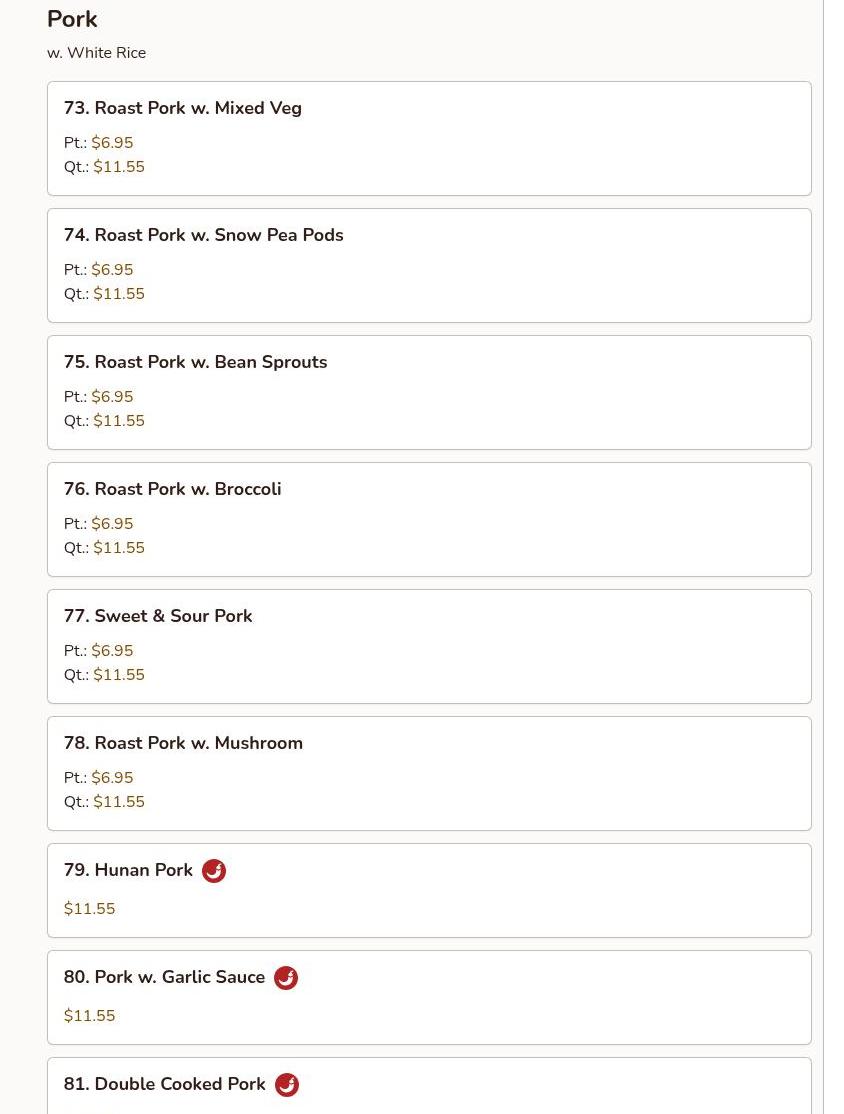Open 78. Roast Pork w. Mushroom
The height and width of the screenshot is (1114, 844).
[x=429, y=774]
